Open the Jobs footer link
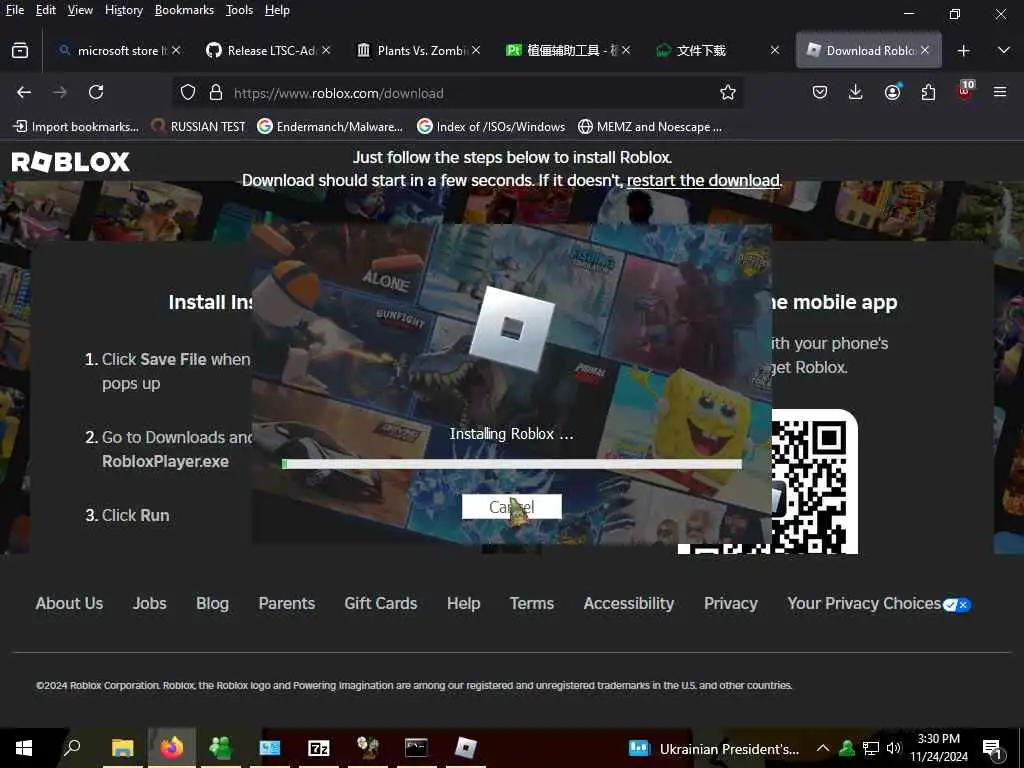Screen dimensions: 1024x768 click(150, 603)
